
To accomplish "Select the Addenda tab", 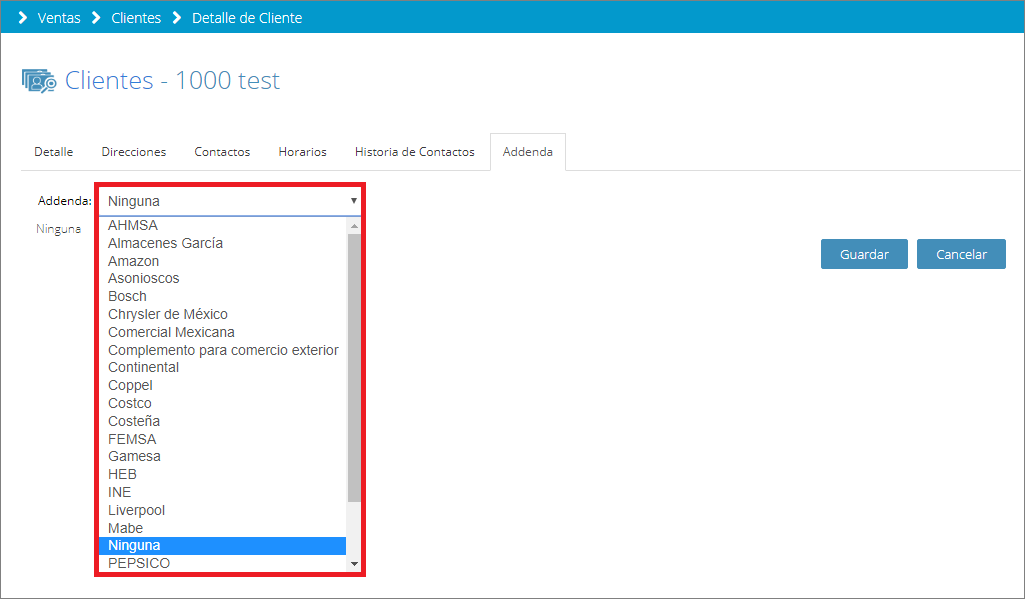I will [528, 152].
